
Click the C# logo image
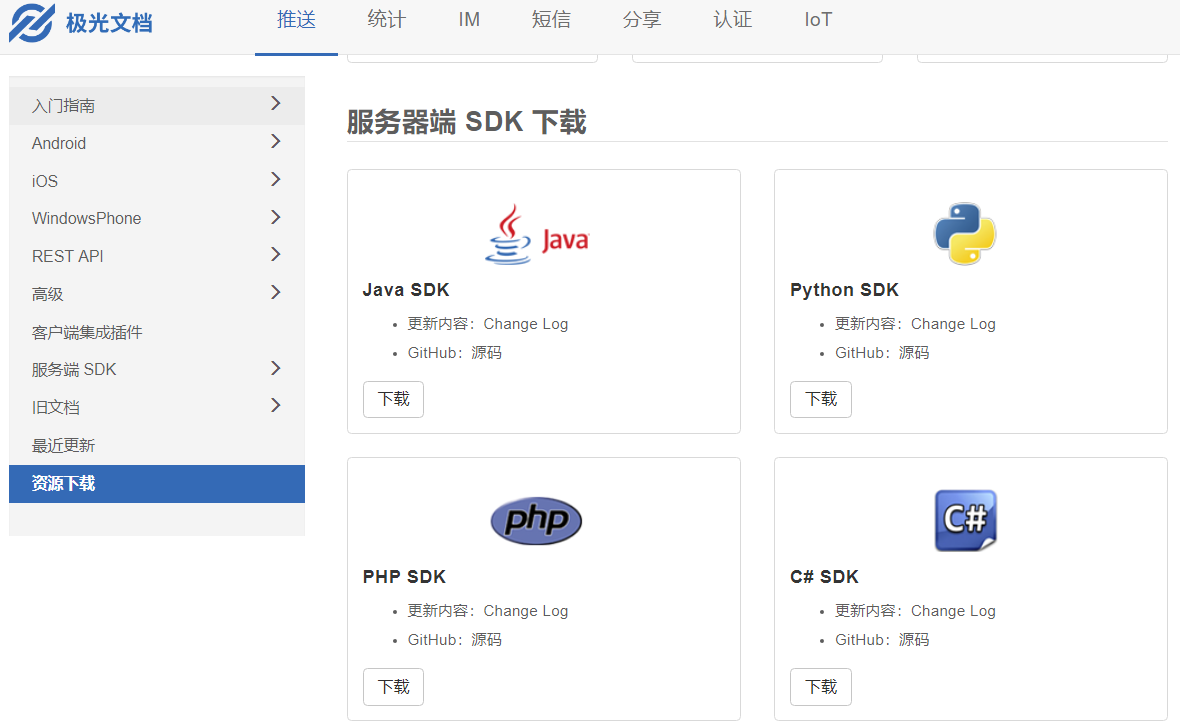[x=966, y=521]
